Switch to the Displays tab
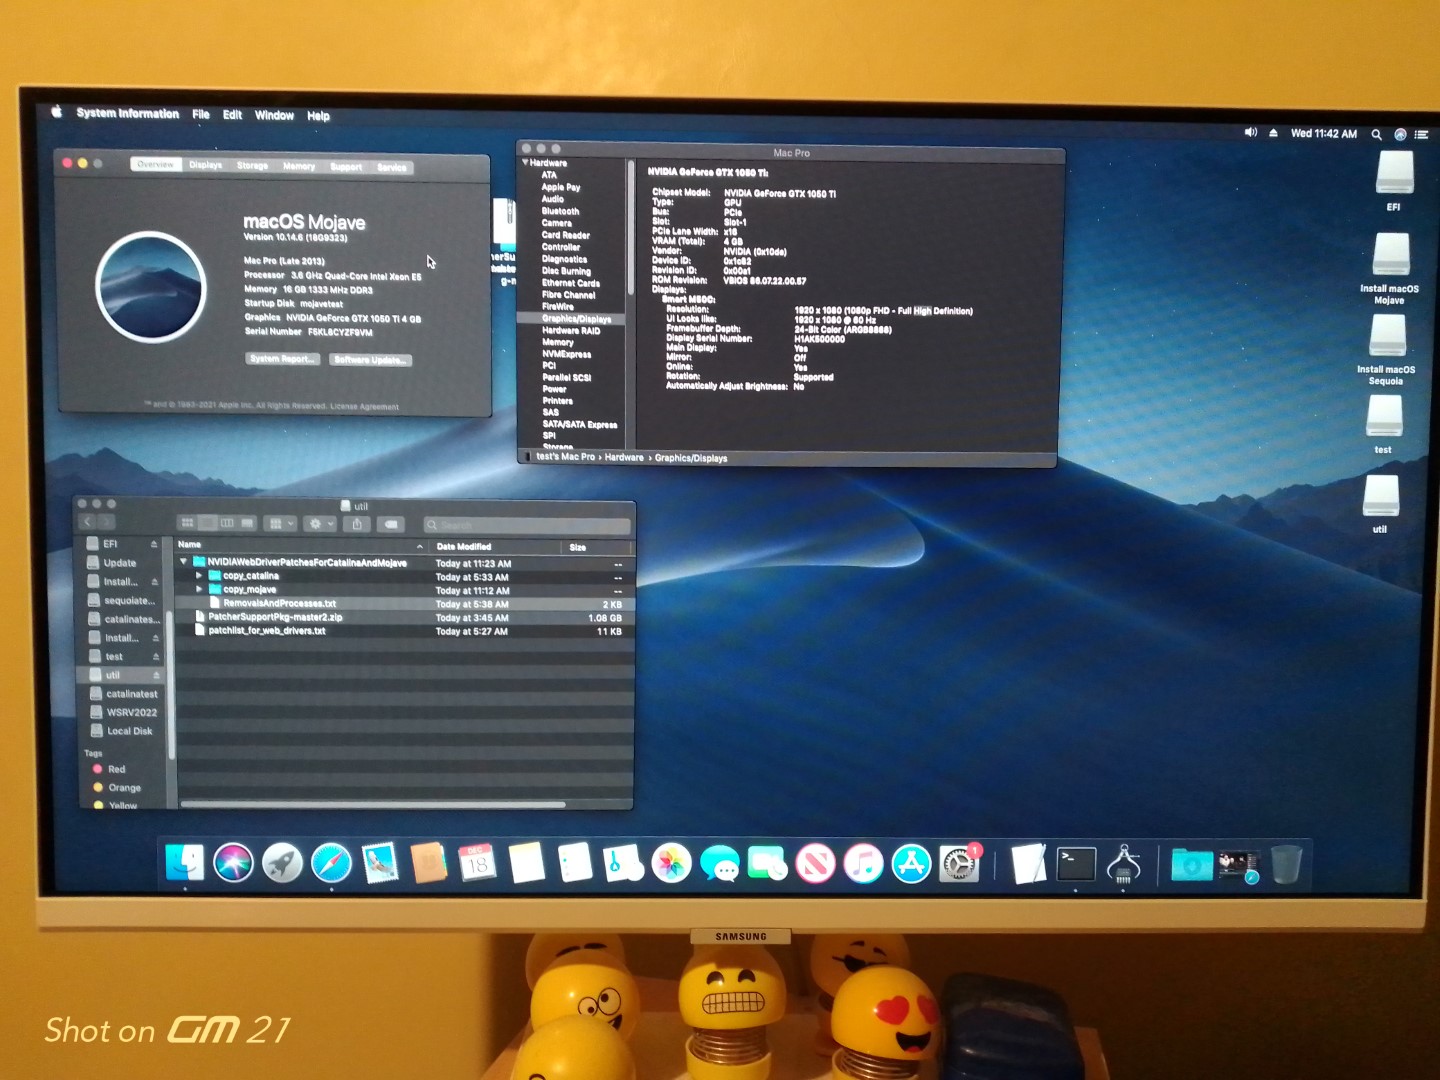The height and width of the screenshot is (1080, 1440). pos(205,165)
